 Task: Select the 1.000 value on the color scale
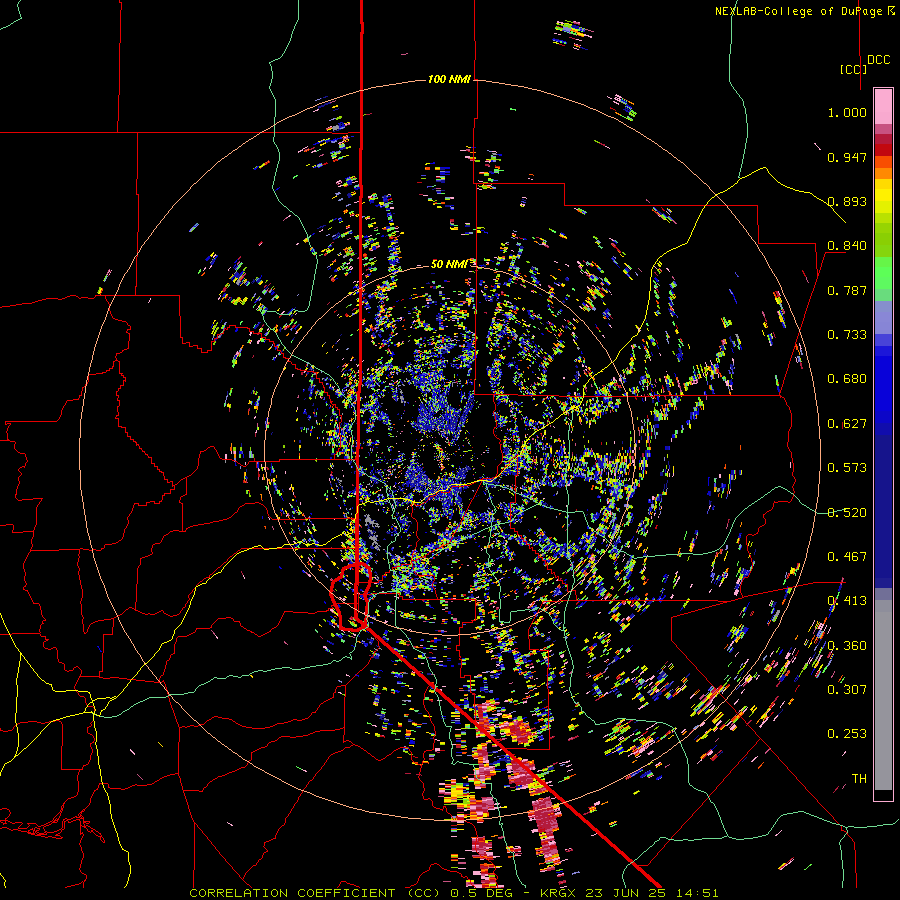coord(847,112)
